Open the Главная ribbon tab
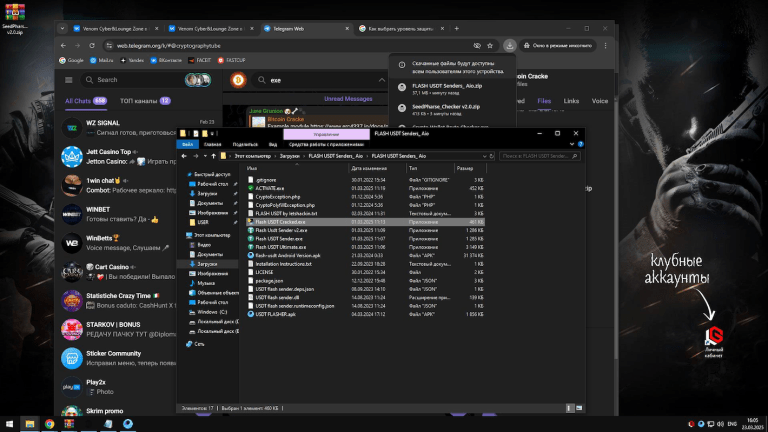 (x=213, y=144)
